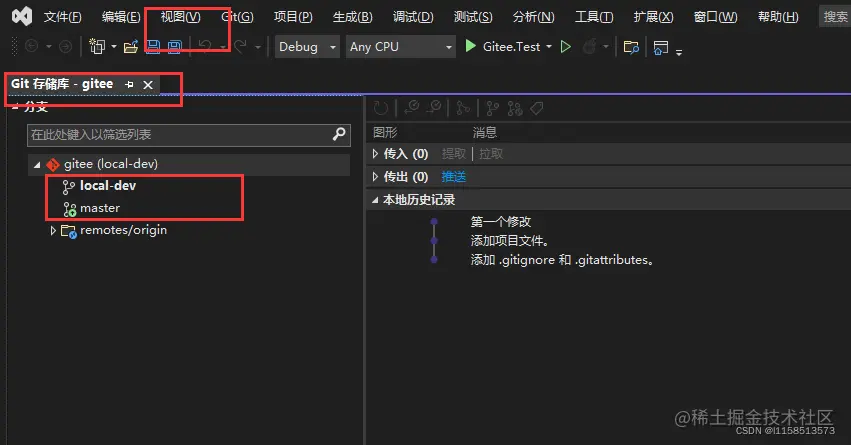This screenshot has width=851, height=445.
Task: Click the find in files folder icon
Action: pyautogui.click(x=631, y=47)
